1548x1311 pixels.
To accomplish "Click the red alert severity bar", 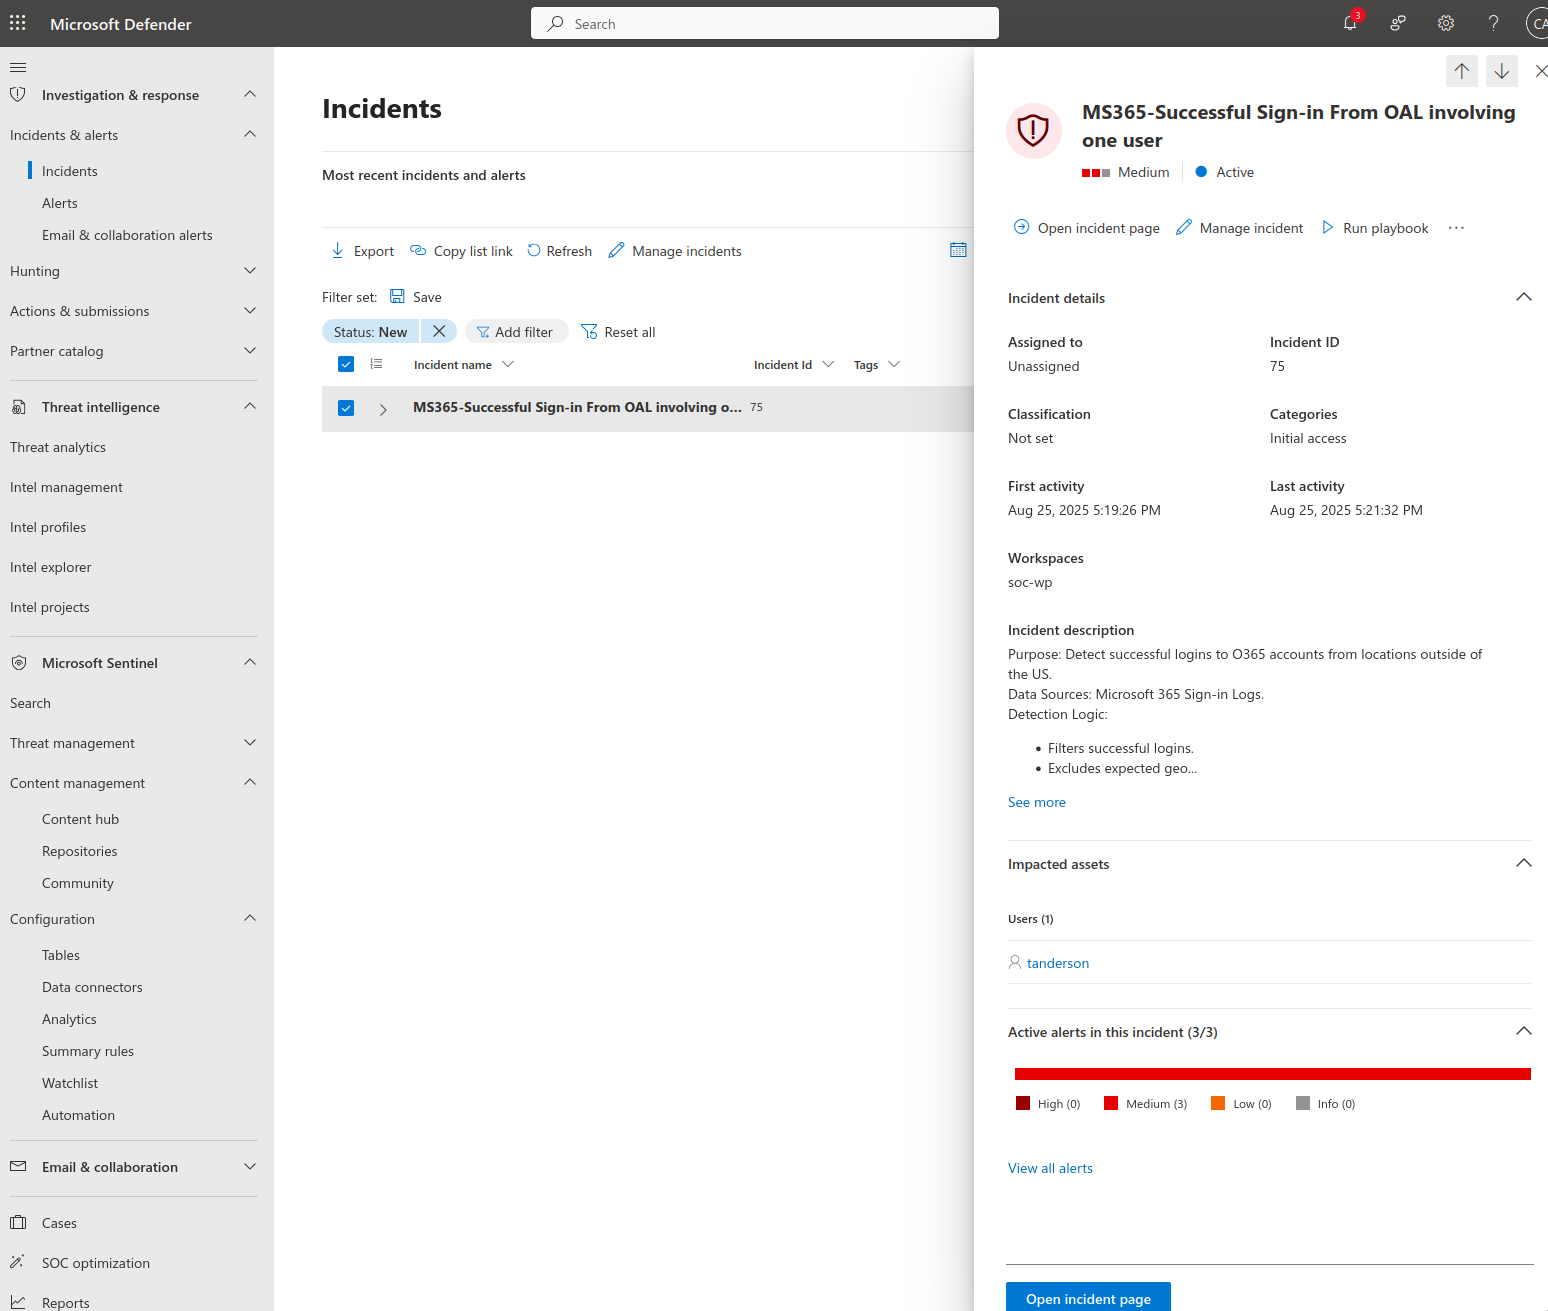I will tap(1273, 1074).
